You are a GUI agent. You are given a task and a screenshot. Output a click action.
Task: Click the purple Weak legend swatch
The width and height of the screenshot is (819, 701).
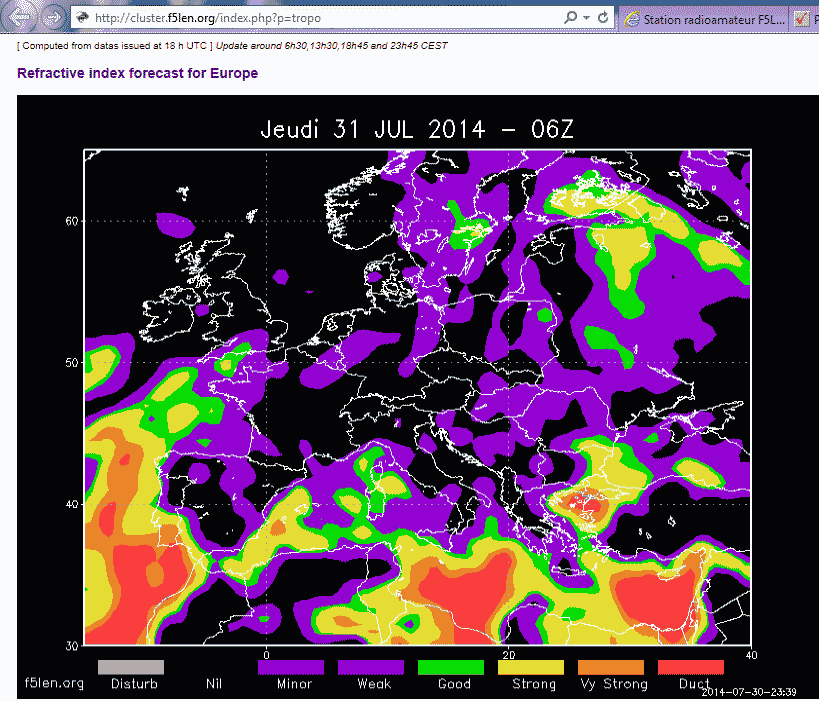pyautogui.click(x=371, y=667)
